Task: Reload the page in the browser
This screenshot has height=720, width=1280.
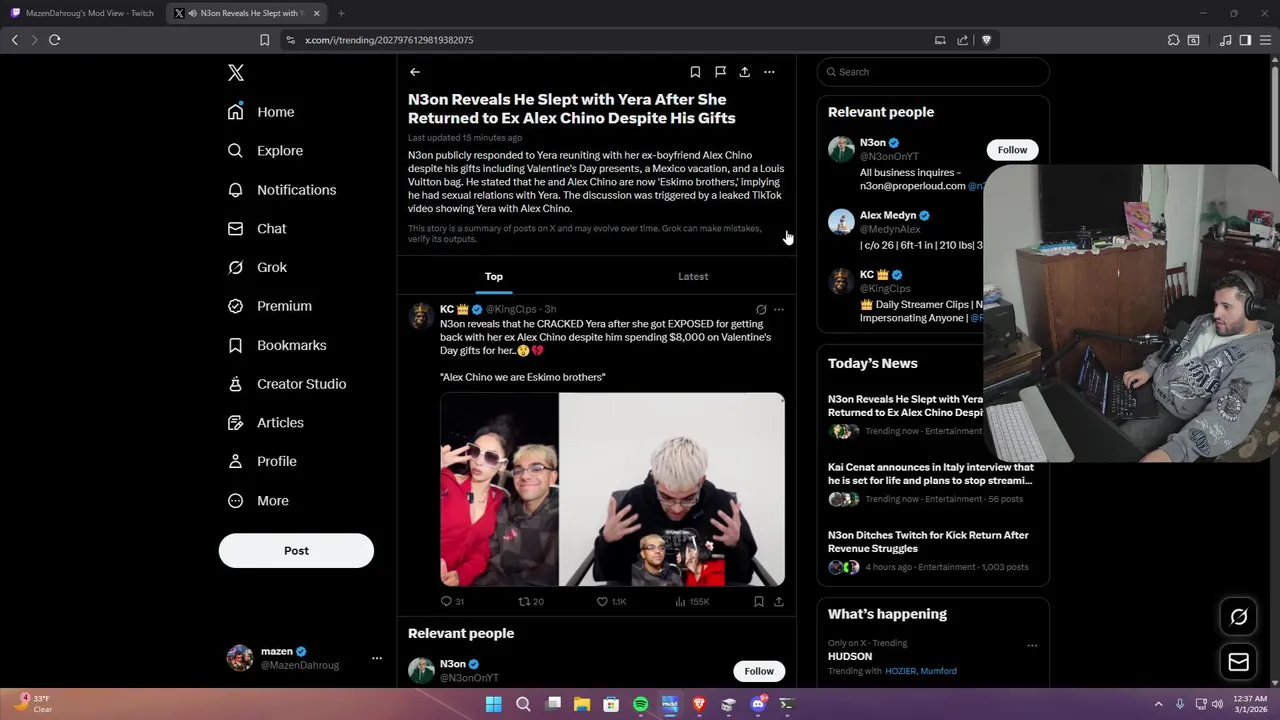Action: (55, 40)
